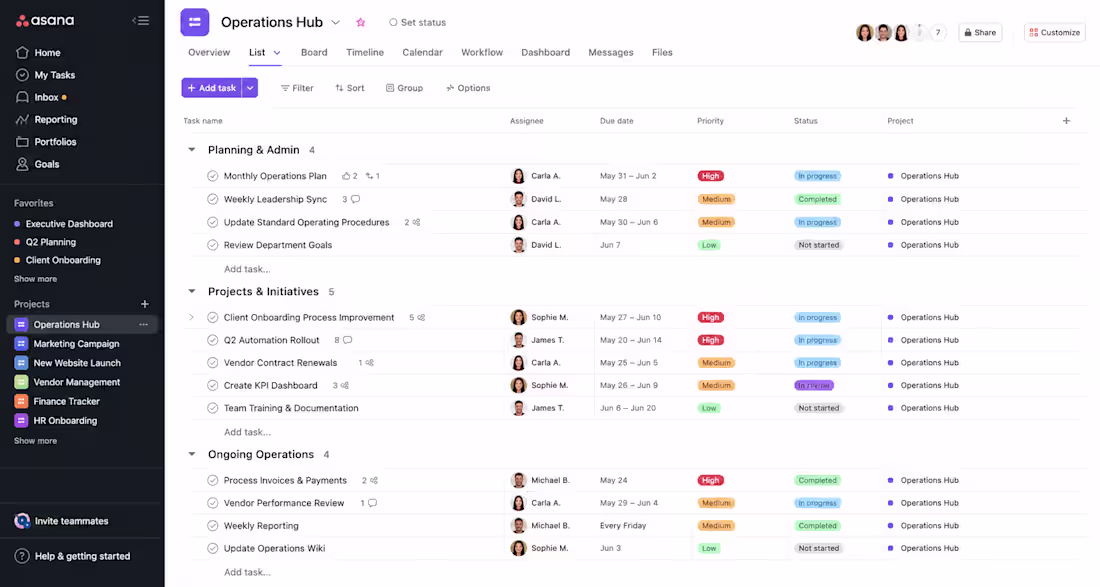This screenshot has height=587, width=1100.
Task: Open the subtask icon on Update Standard Operating Procedures
Action: pyautogui.click(x=416, y=222)
